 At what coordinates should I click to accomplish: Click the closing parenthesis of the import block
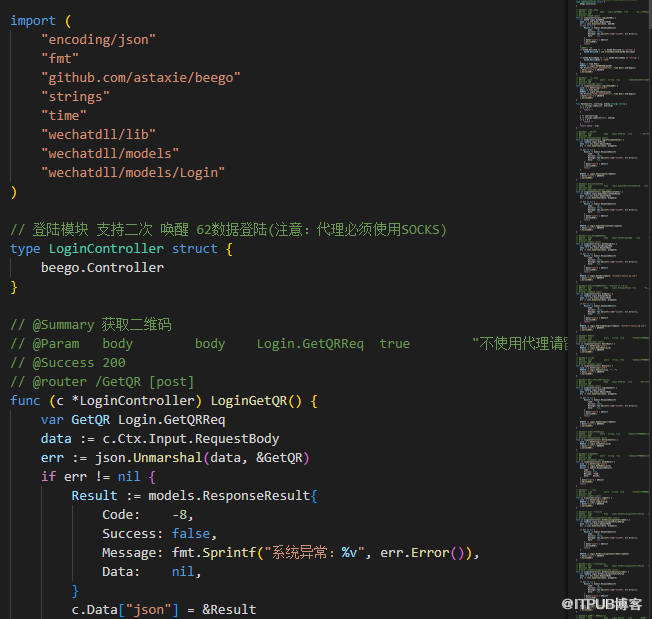tap(14, 192)
